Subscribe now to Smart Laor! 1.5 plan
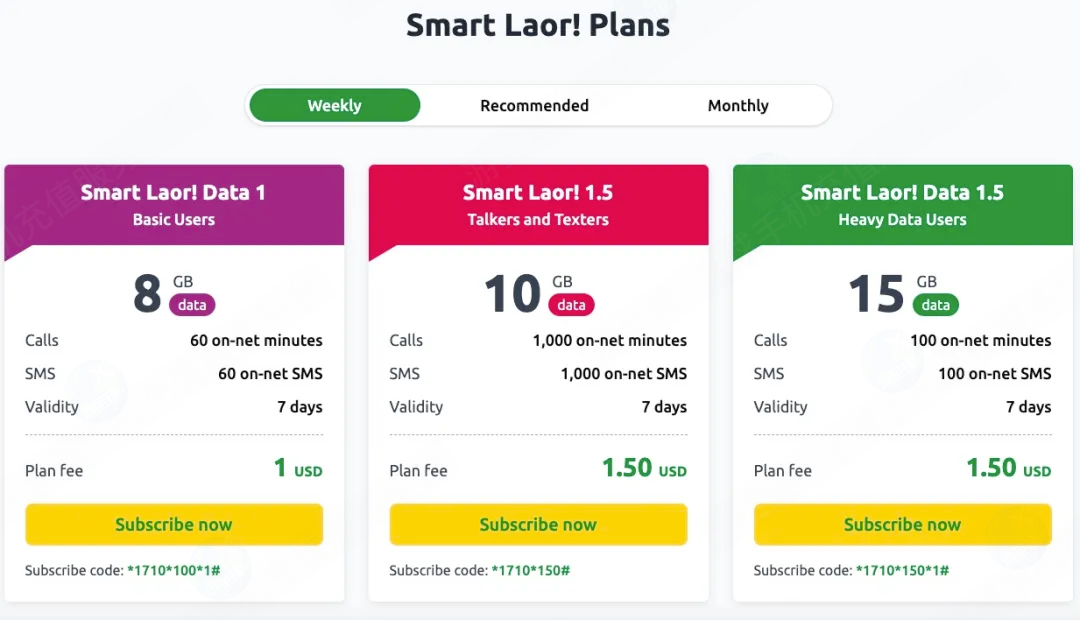Viewport: 1080px width, 620px height. (x=538, y=524)
